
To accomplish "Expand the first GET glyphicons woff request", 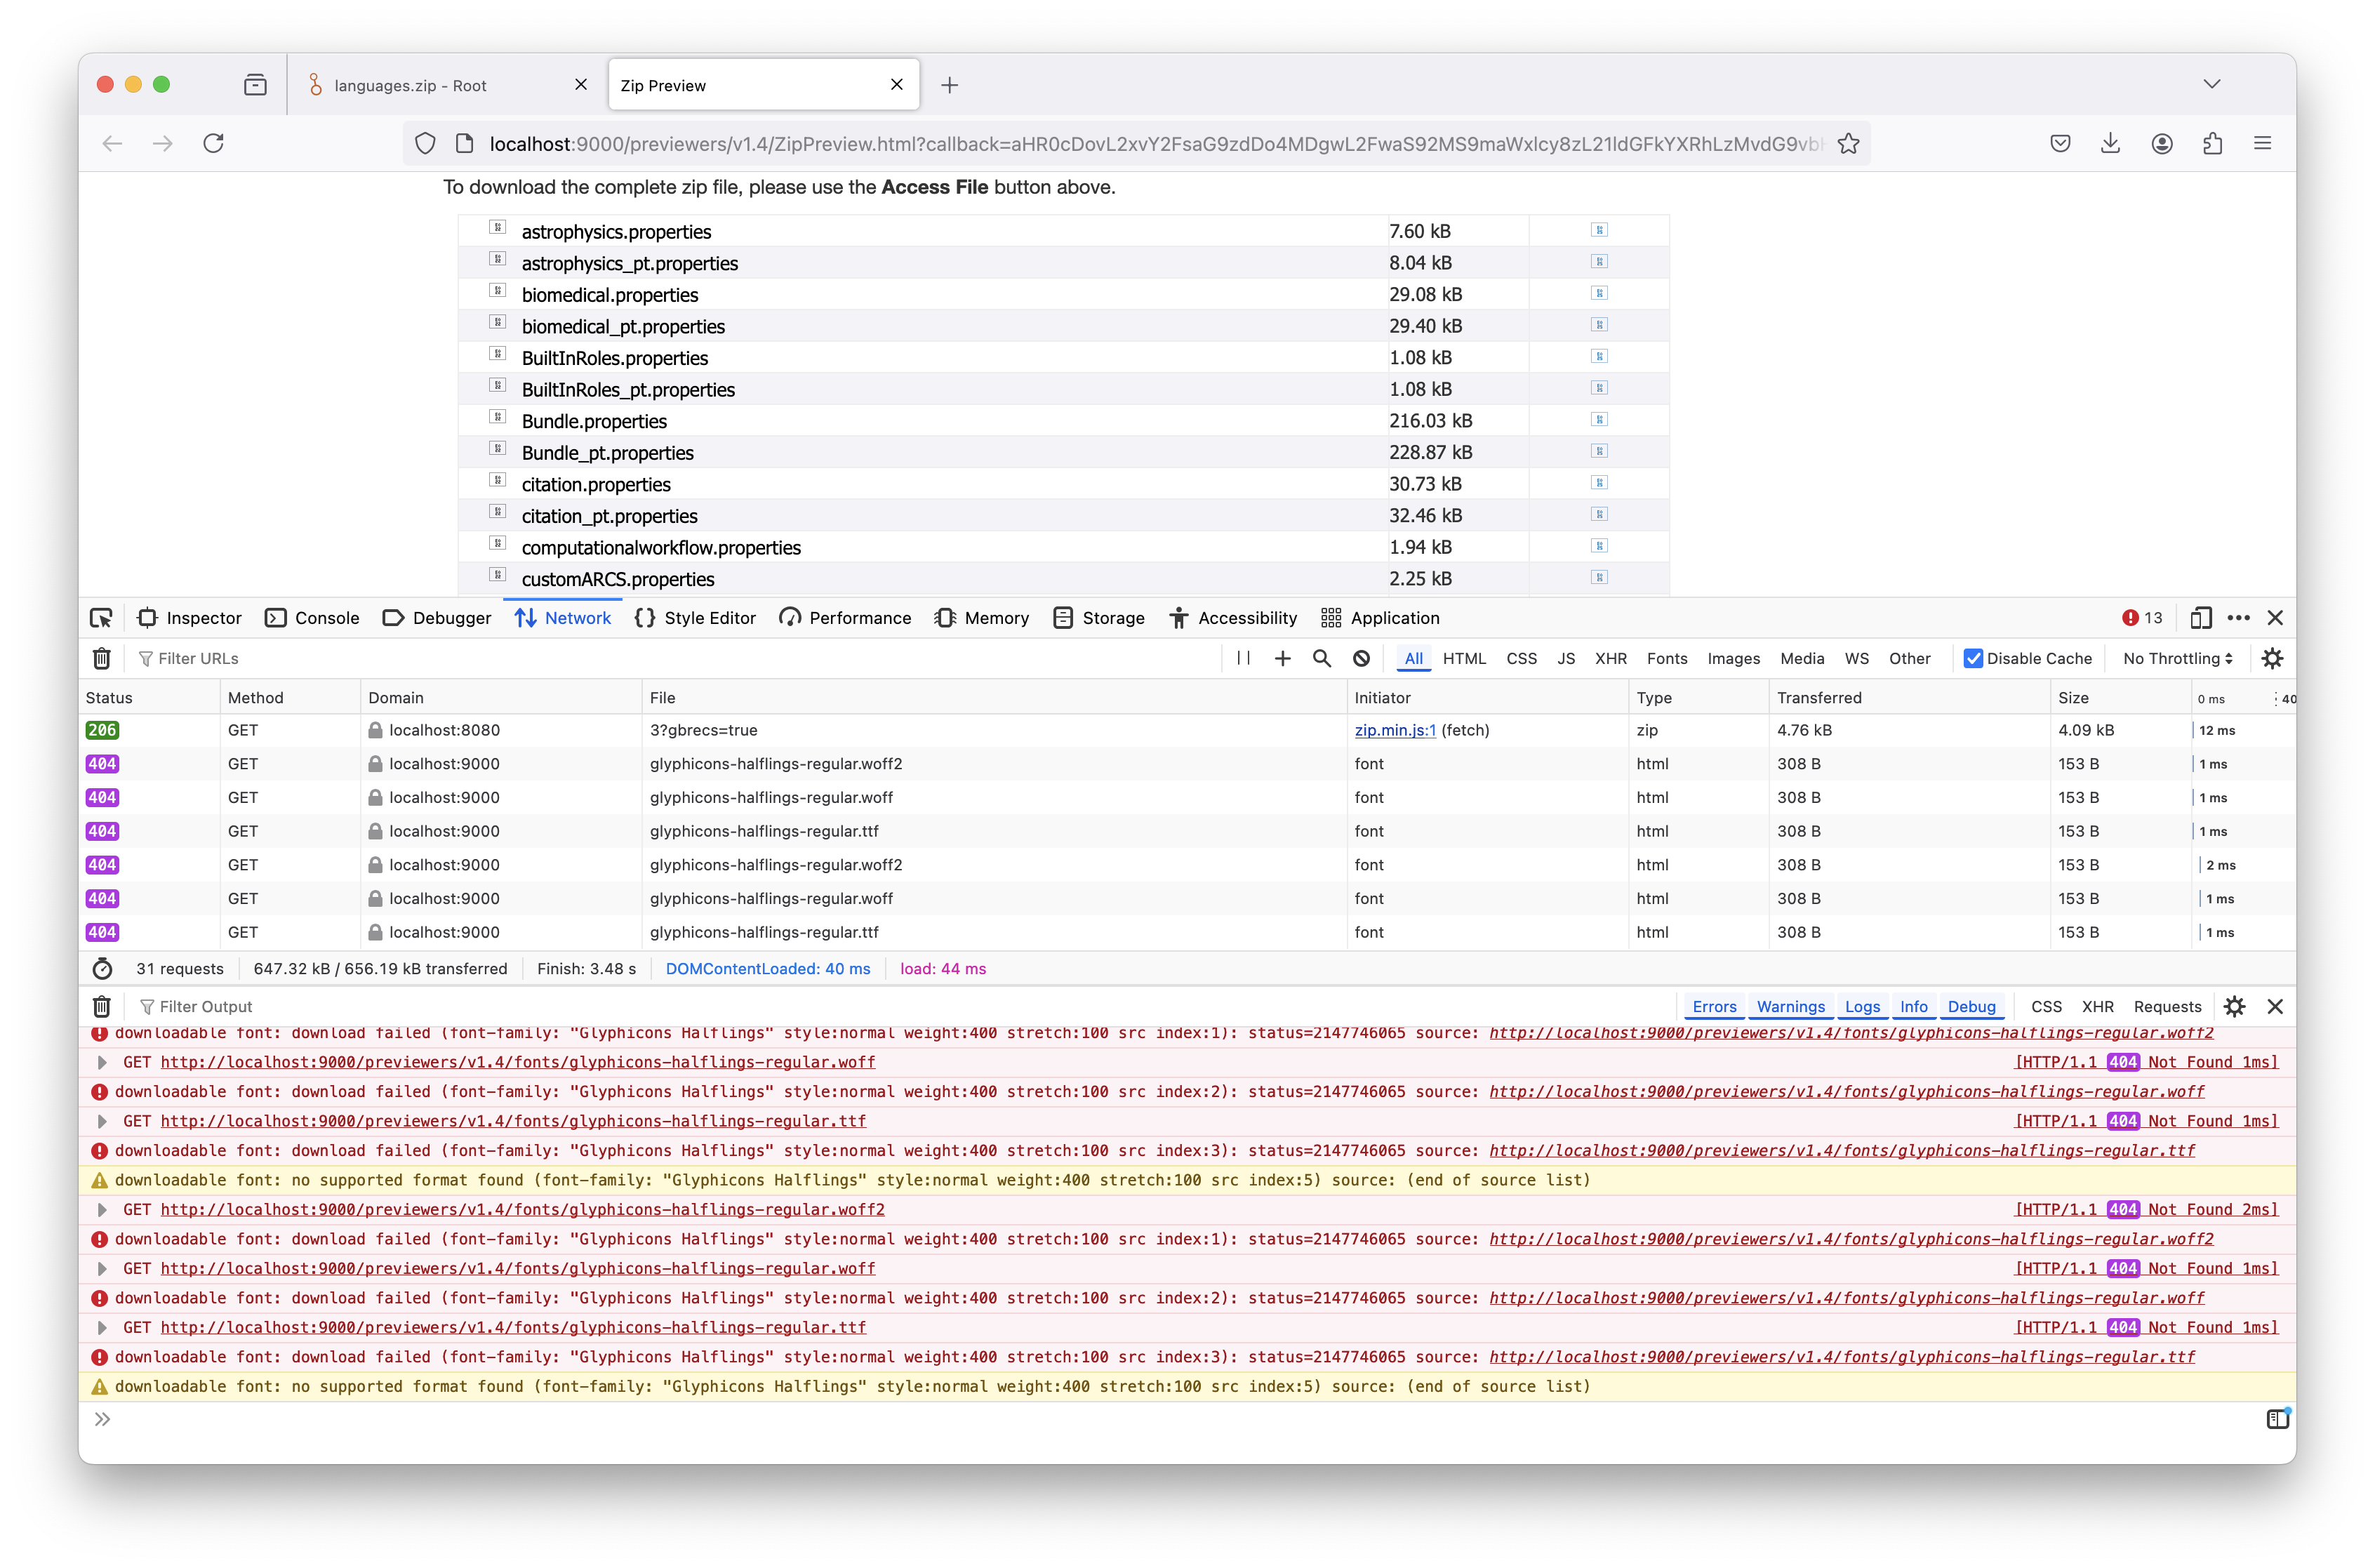I will tap(102, 1062).
